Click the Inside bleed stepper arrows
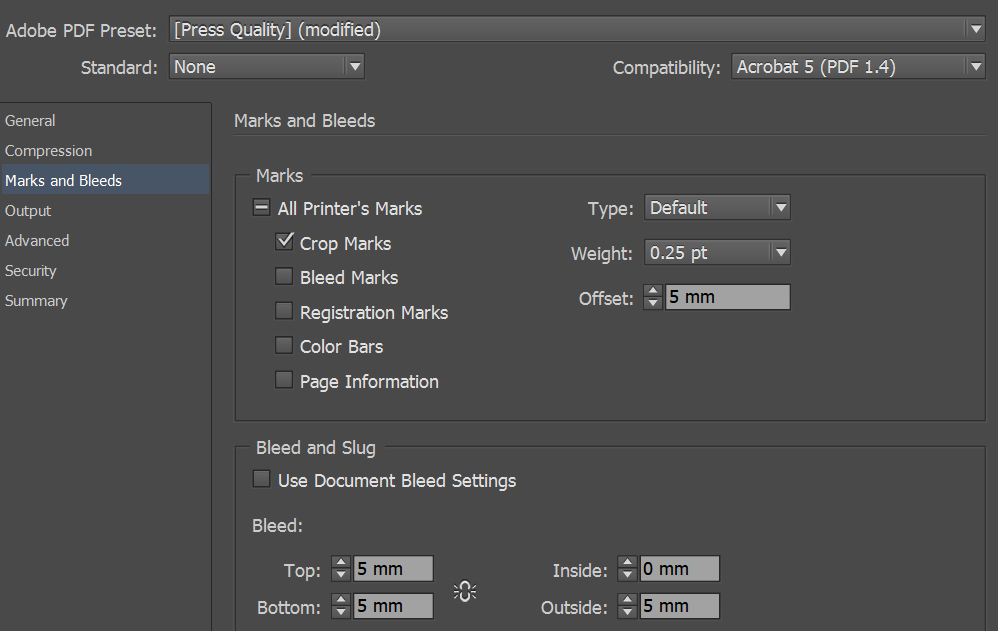This screenshot has width=998, height=631. coord(627,569)
